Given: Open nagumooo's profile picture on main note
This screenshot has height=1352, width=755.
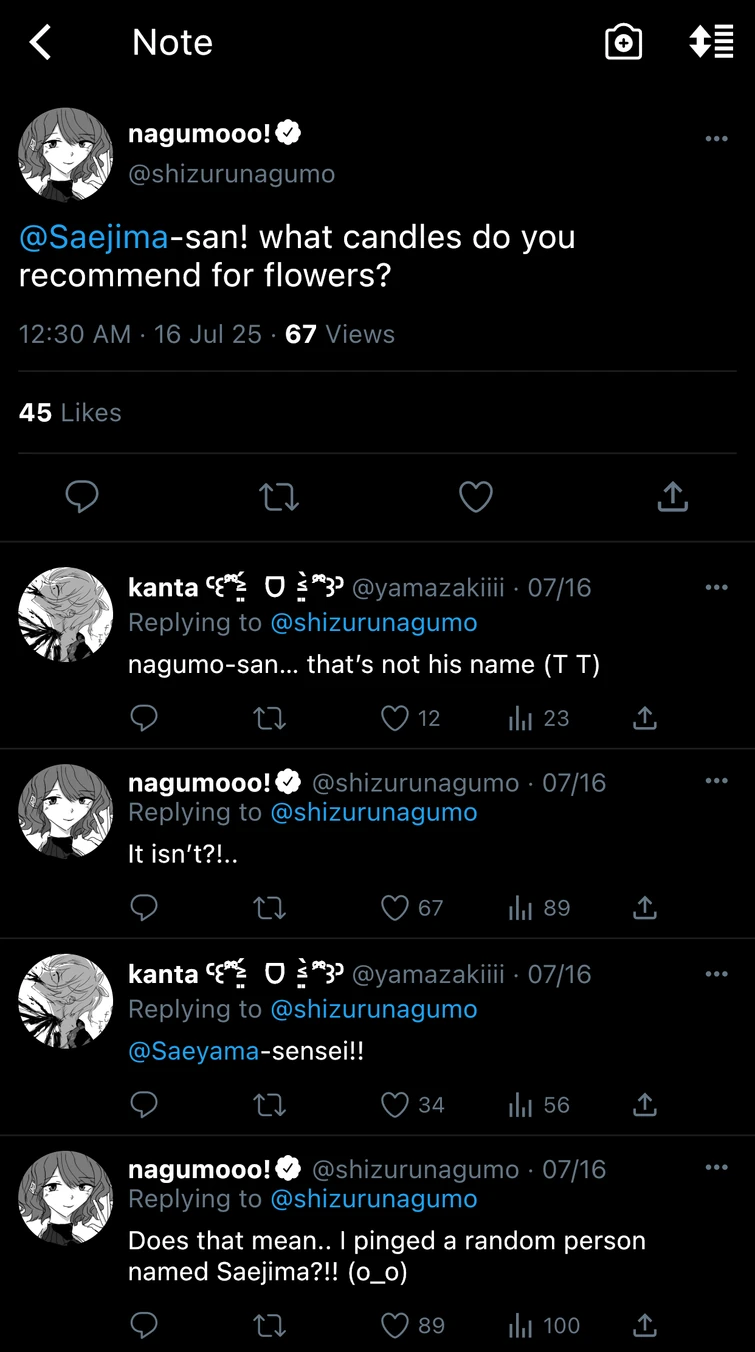Looking at the screenshot, I should tap(65, 155).
